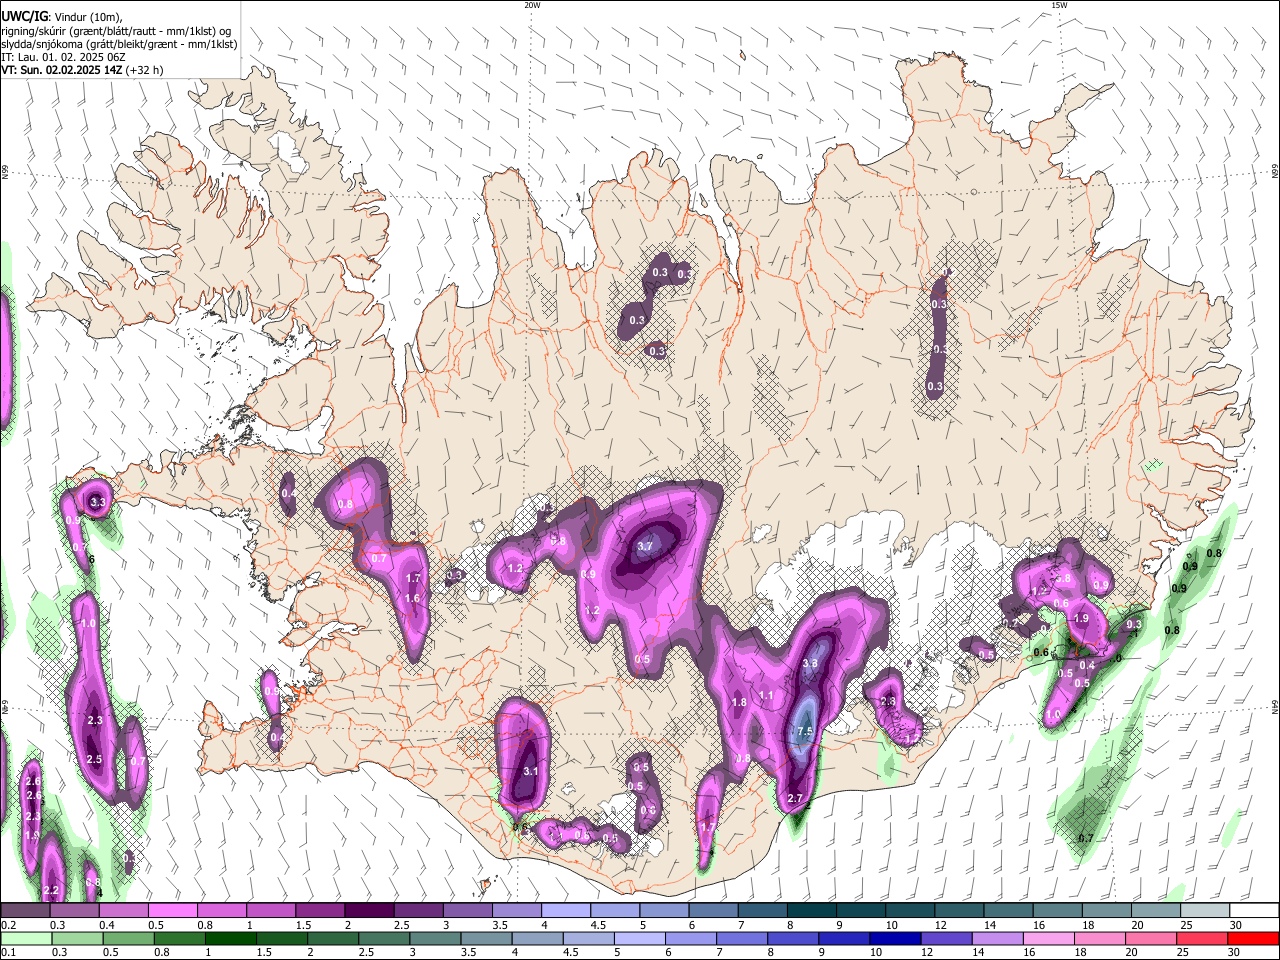Image resolution: width=1280 pixels, height=960 pixels.
Task: Pick the palest green rain-scale swatch at 0.1
Action: 25,938
